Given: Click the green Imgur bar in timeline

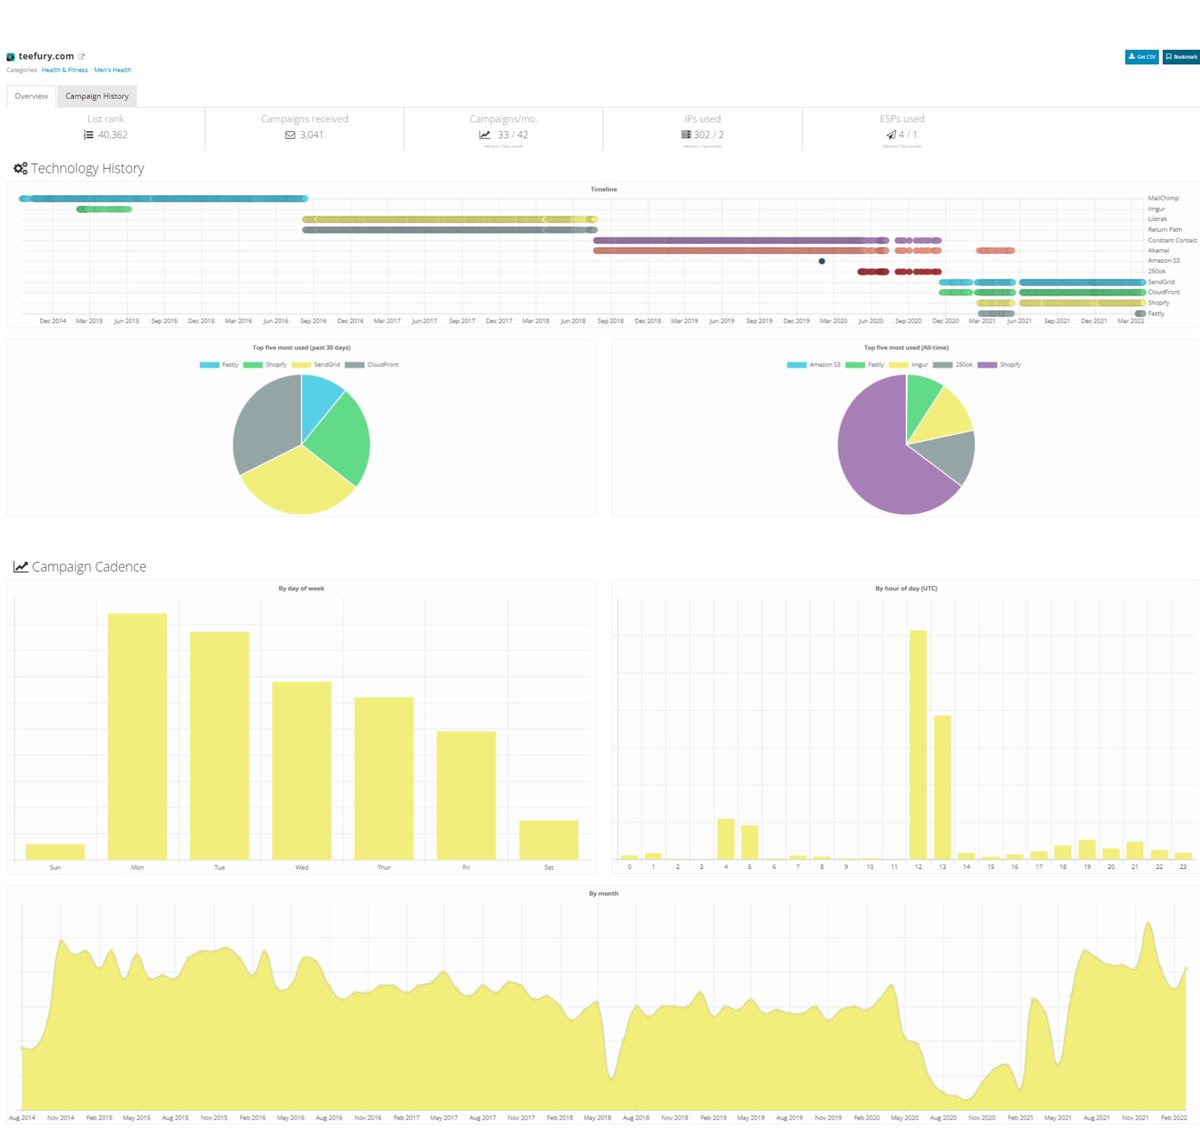Looking at the screenshot, I should [x=104, y=209].
